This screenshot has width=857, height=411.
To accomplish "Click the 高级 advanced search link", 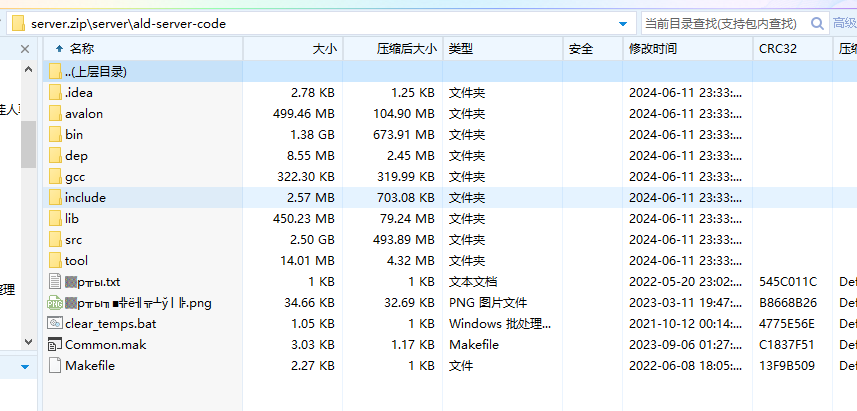I will [x=844, y=22].
